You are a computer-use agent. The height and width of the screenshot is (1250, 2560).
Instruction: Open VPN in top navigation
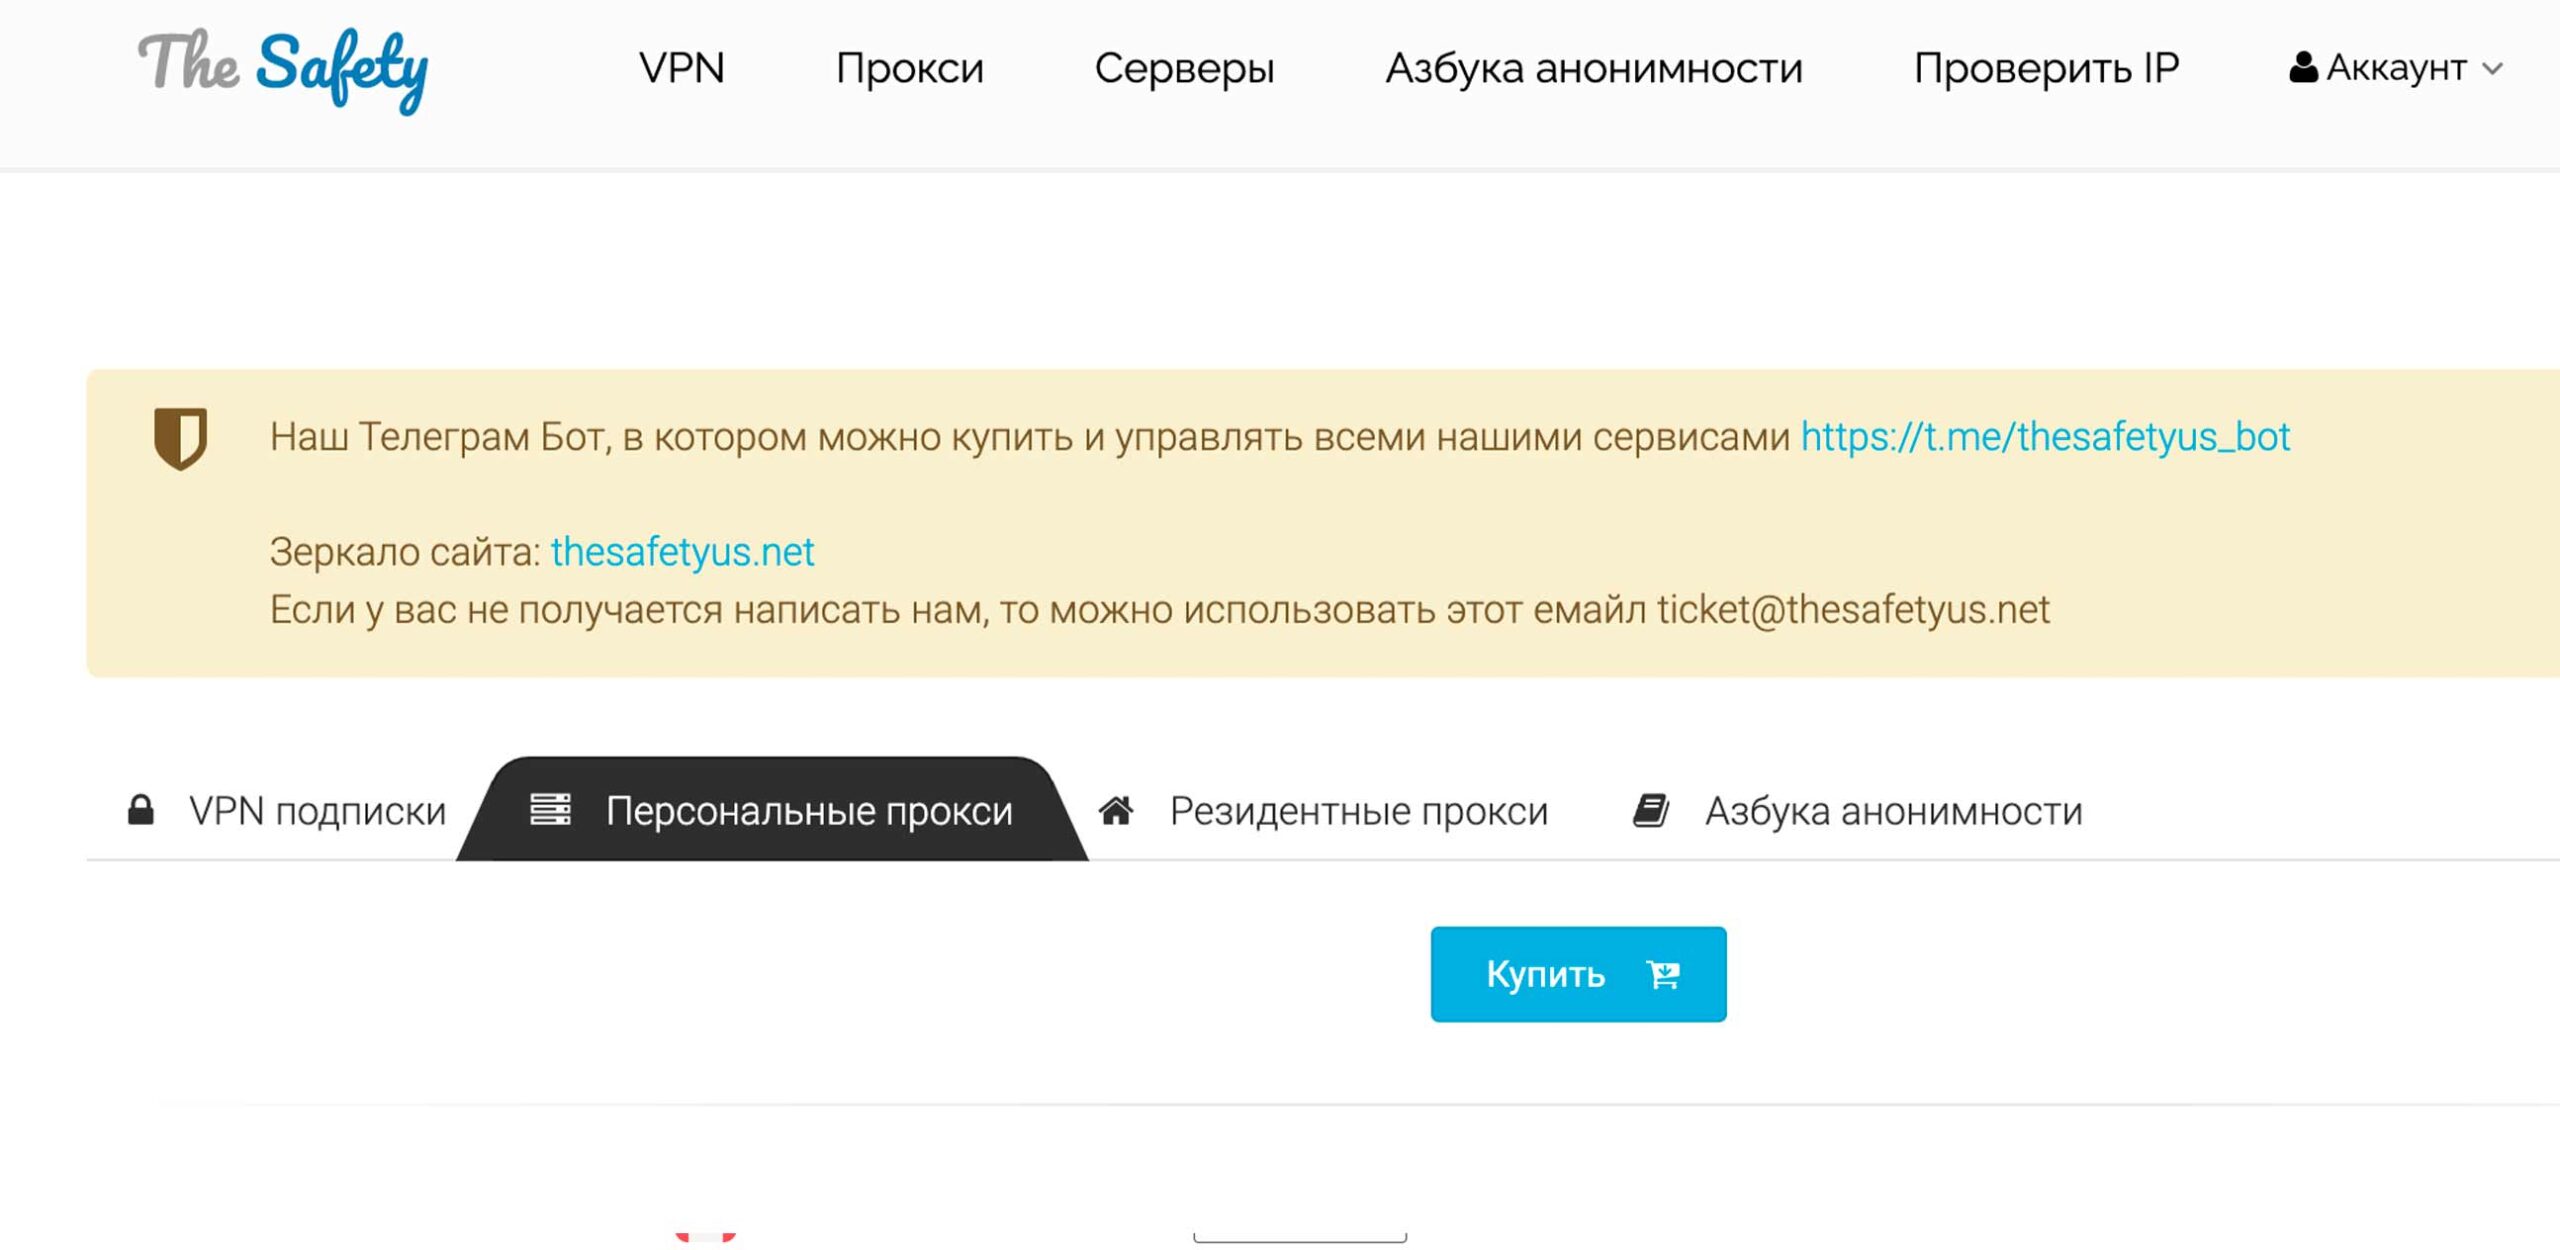[681, 68]
